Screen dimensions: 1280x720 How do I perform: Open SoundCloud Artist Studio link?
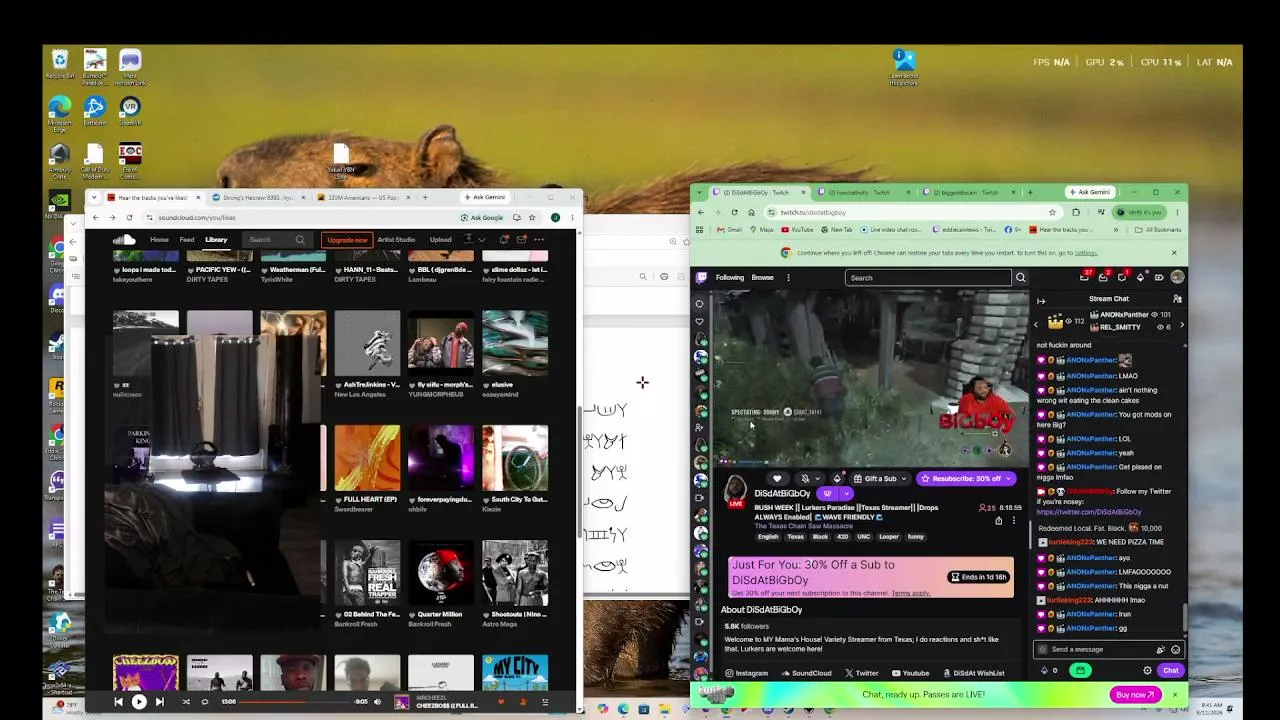click(396, 240)
